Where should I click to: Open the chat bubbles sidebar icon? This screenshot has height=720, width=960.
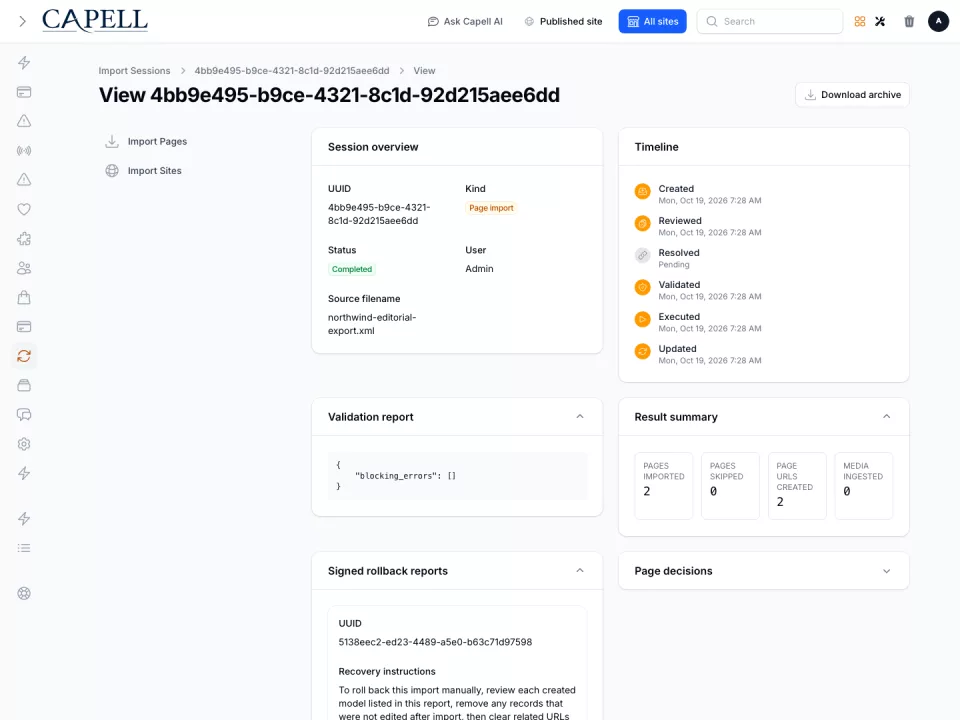[x=24, y=414]
